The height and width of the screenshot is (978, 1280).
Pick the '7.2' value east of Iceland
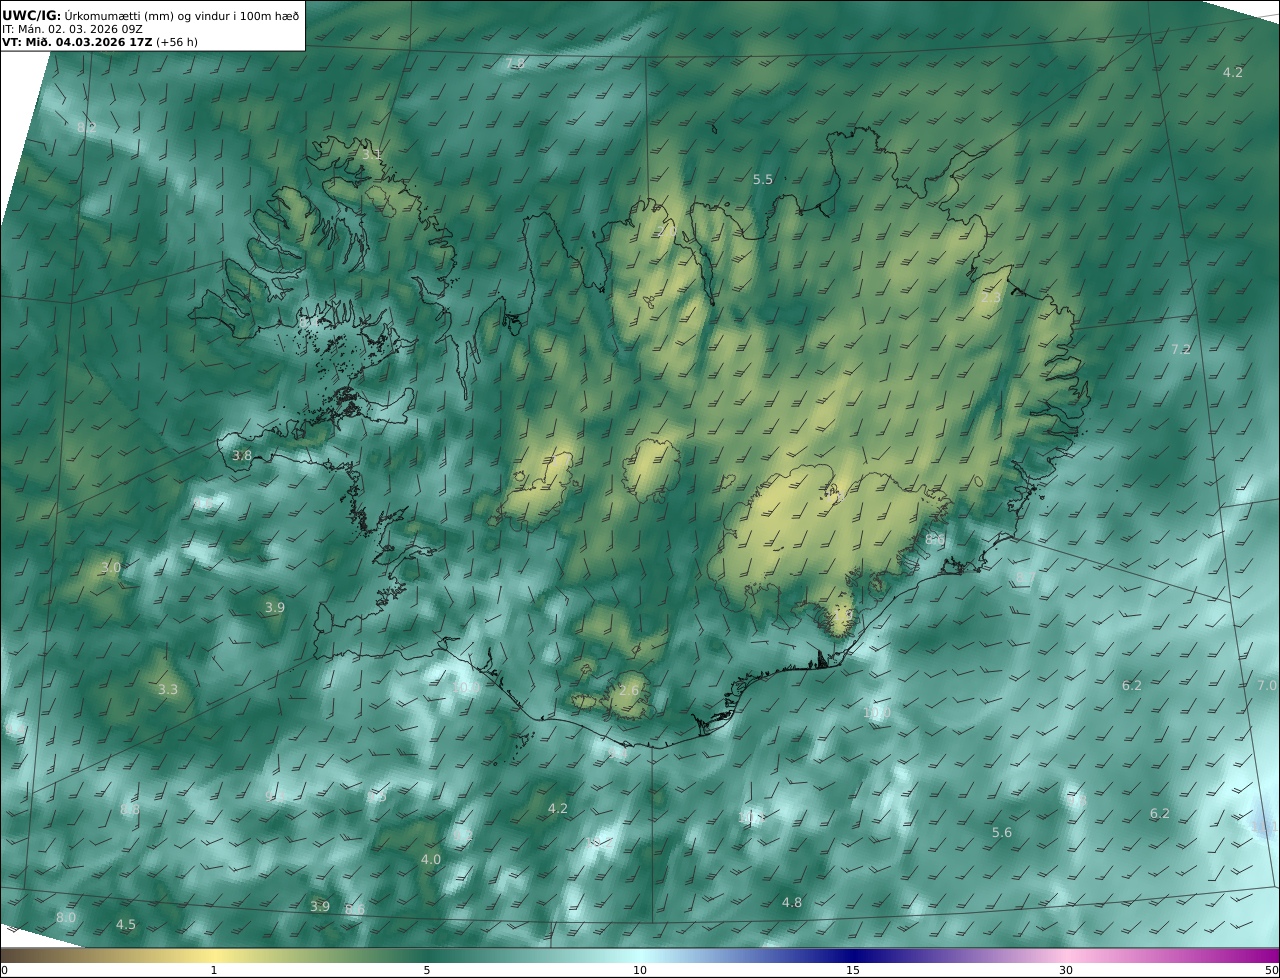1181,349
